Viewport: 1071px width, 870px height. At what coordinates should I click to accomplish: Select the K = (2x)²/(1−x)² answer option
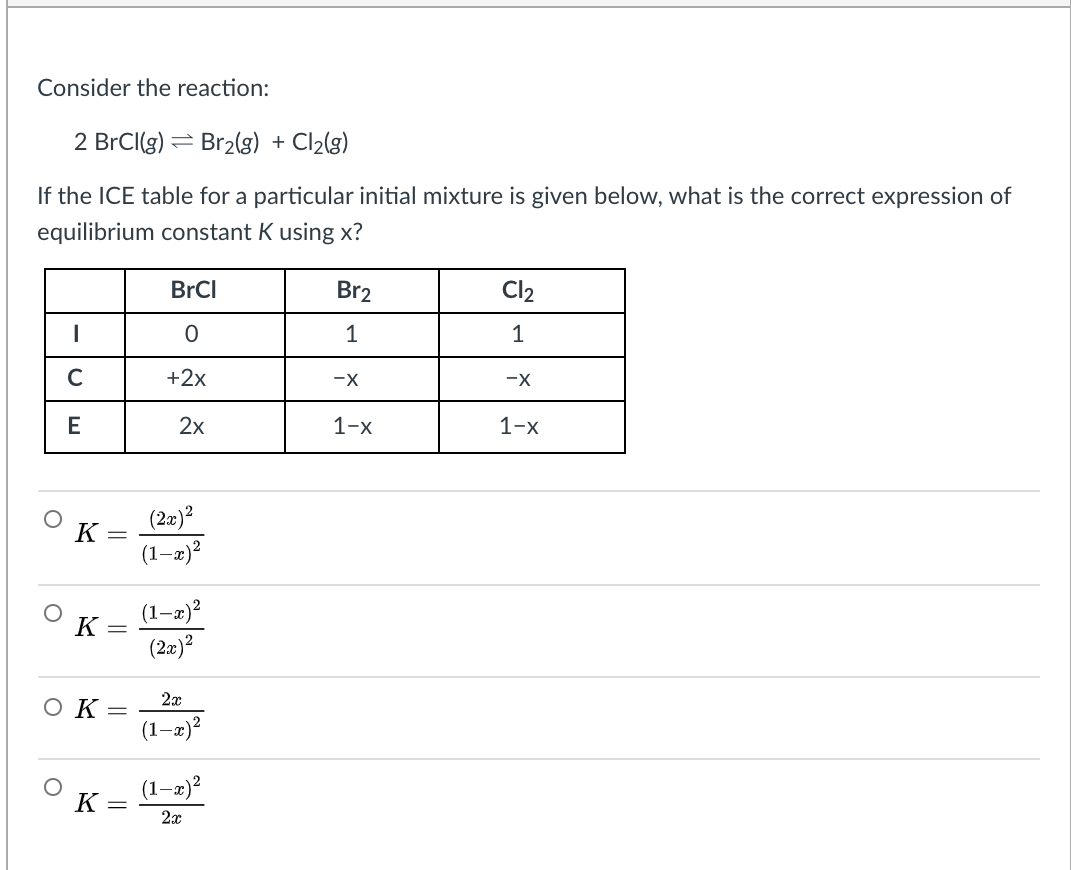click(x=52, y=517)
